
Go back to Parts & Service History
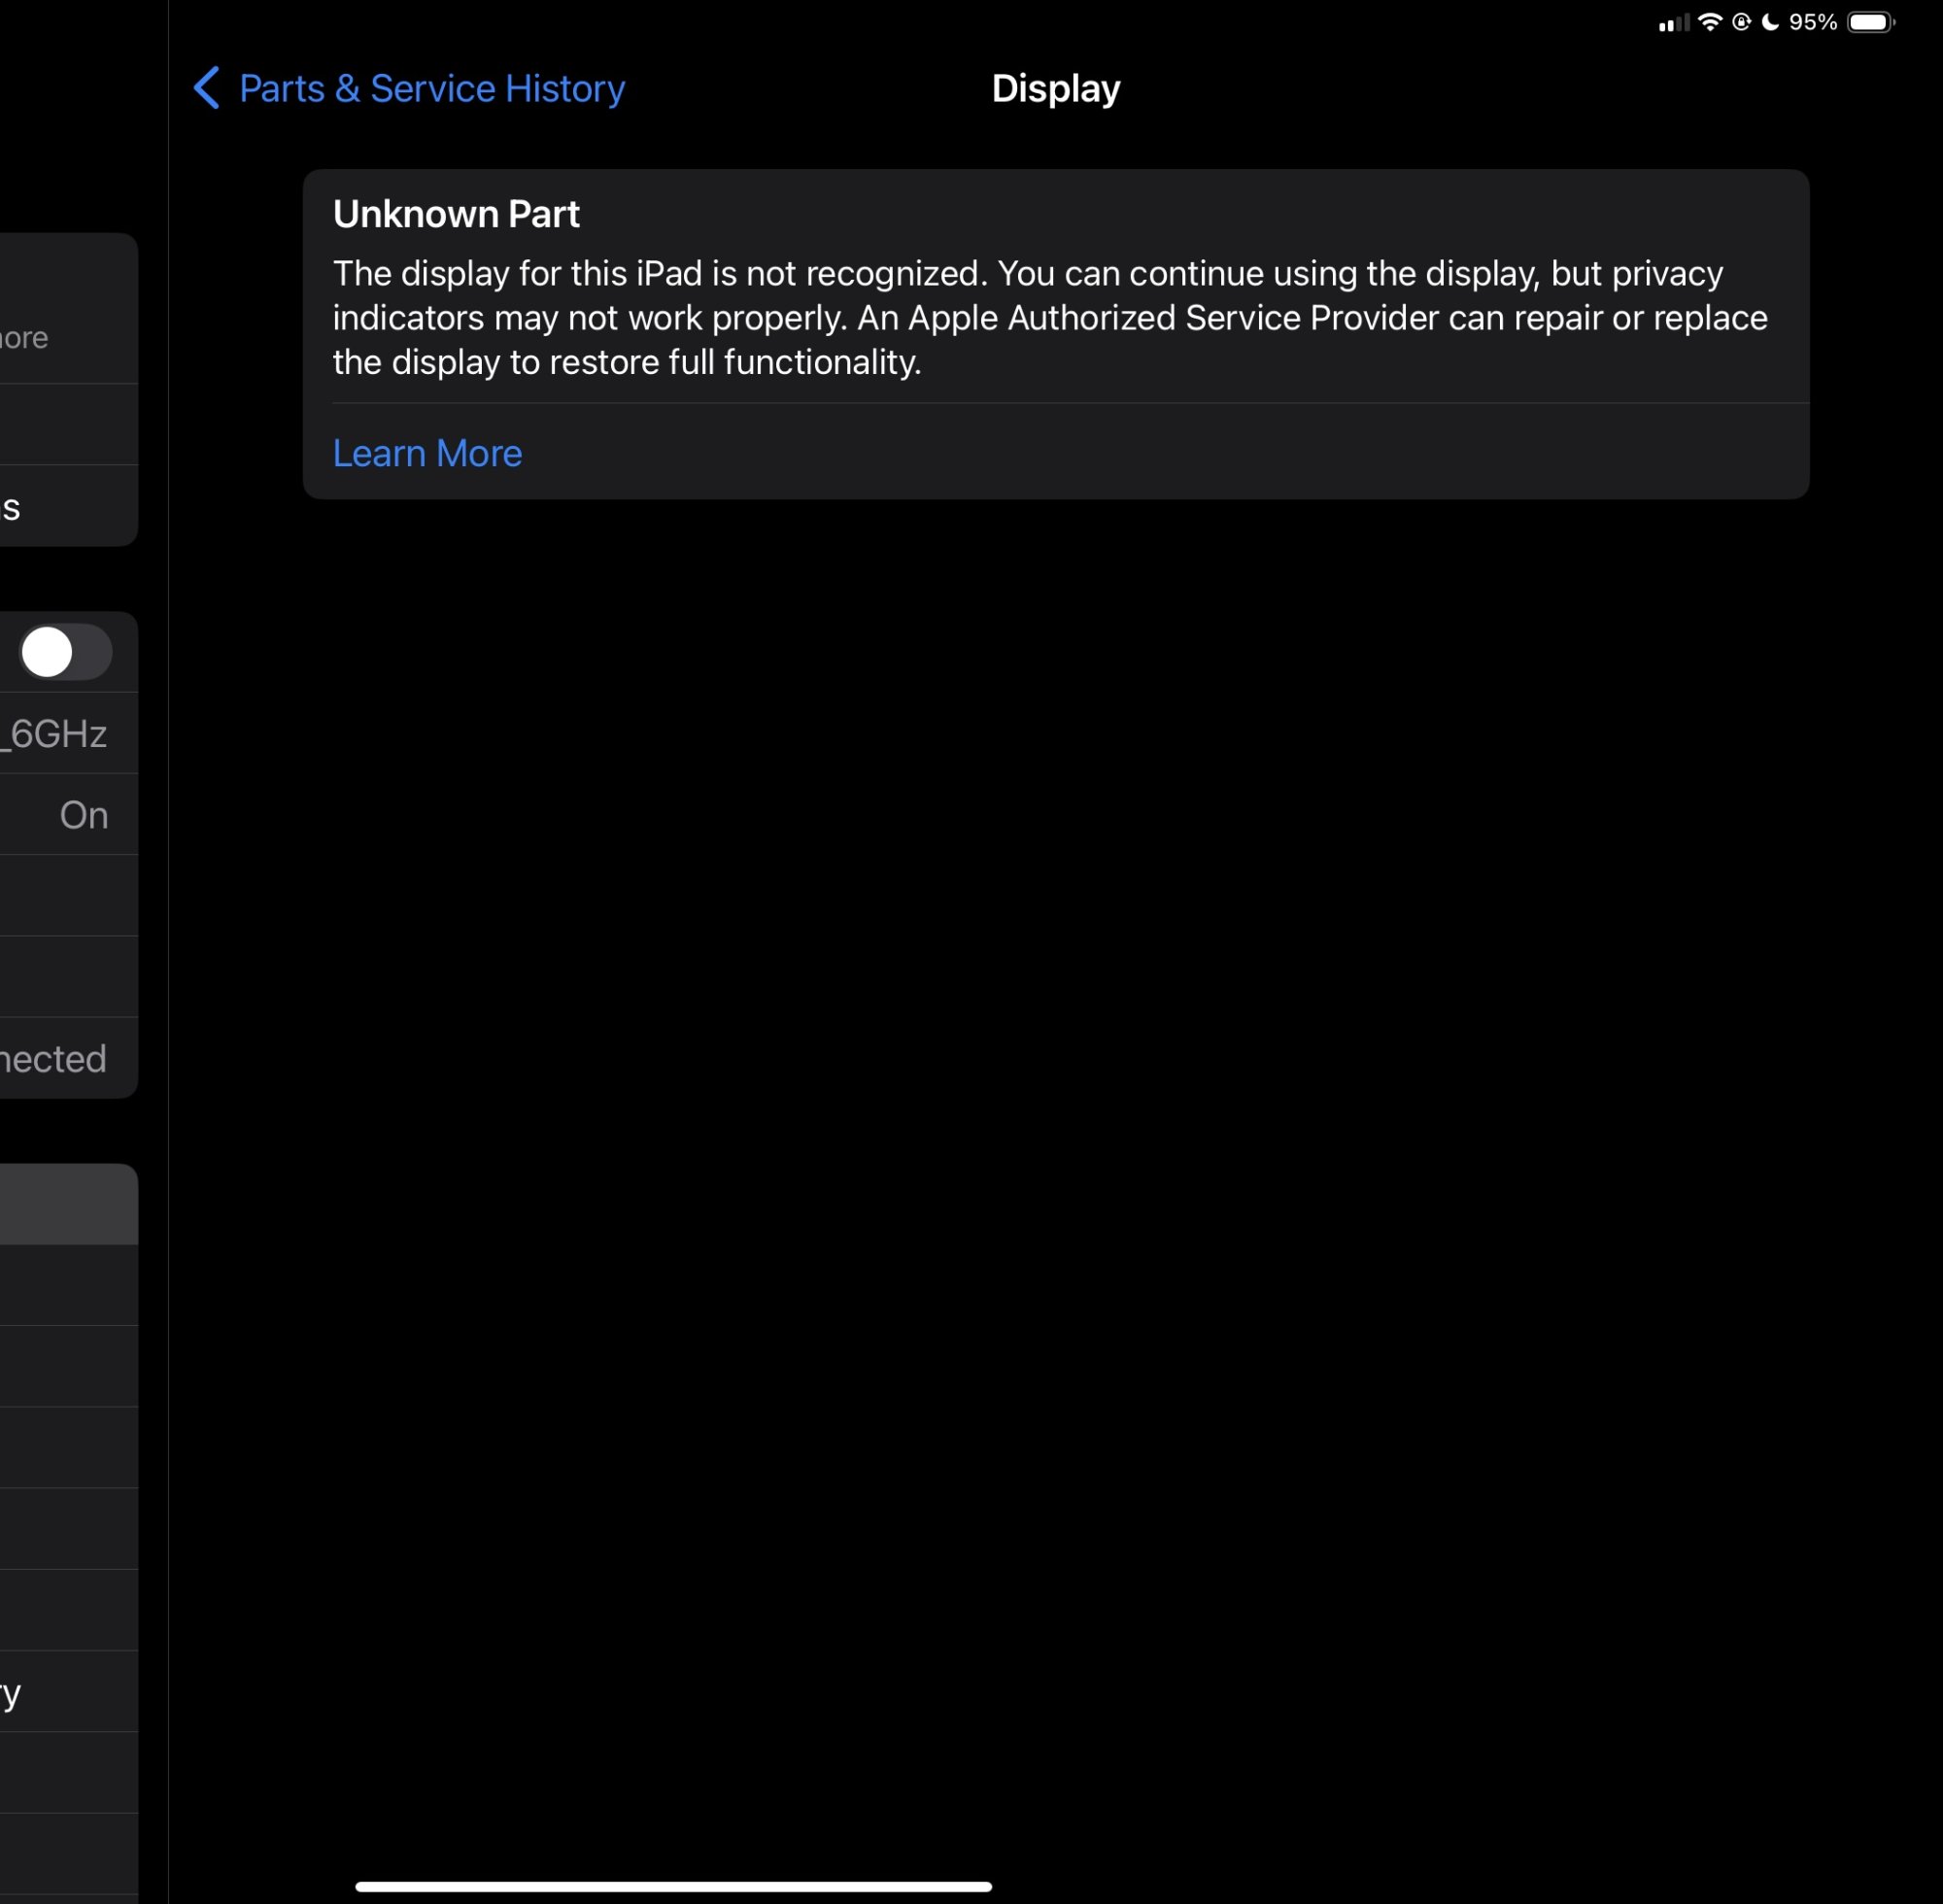(x=431, y=88)
